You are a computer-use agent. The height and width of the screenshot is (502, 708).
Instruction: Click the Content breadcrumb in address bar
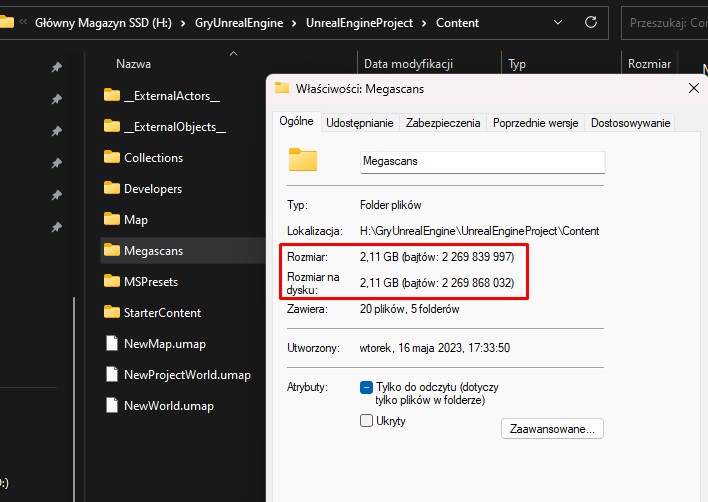click(457, 22)
